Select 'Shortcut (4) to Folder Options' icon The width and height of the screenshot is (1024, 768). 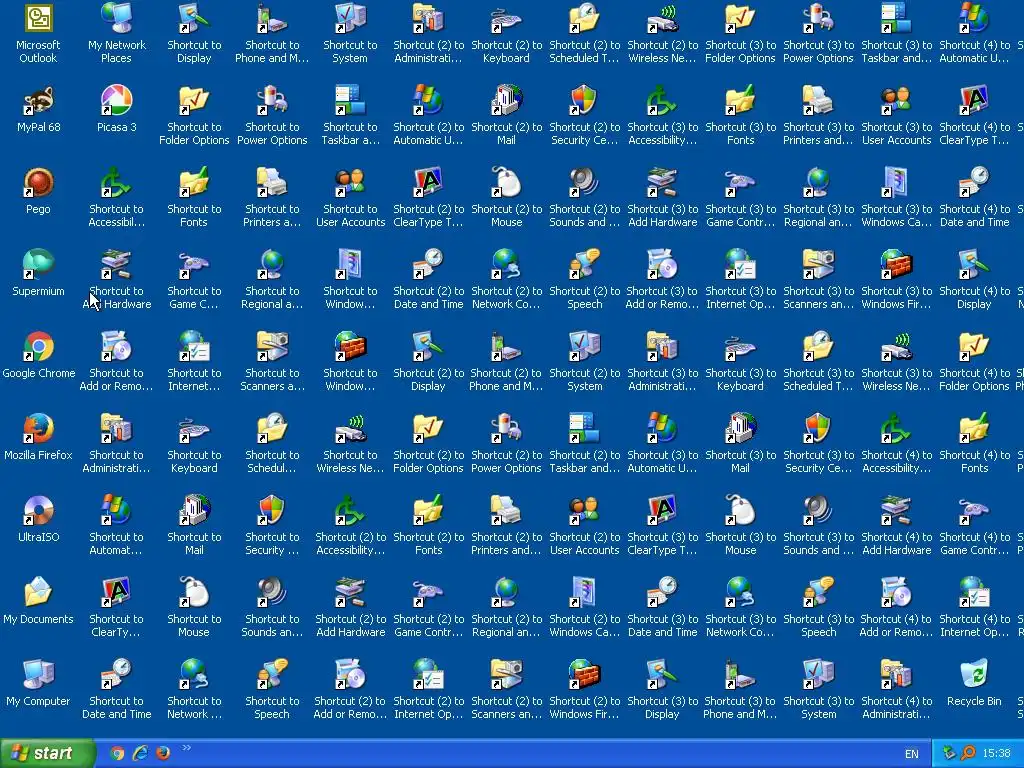tap(974, 361)
